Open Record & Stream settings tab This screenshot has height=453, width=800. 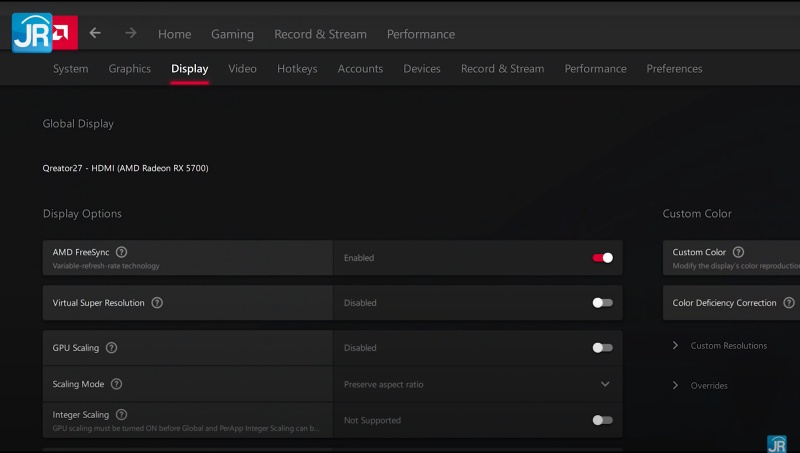tap(503, 68)
